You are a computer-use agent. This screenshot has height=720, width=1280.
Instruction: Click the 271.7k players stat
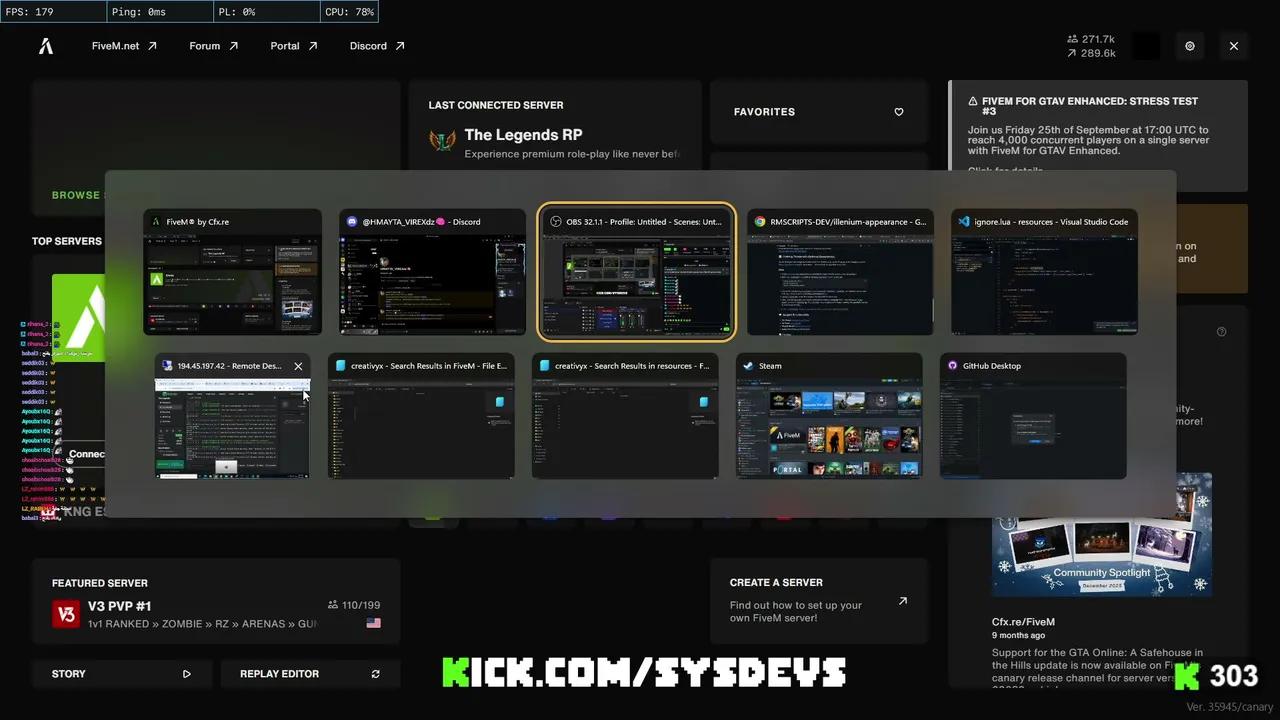(x=1090, y=39)
